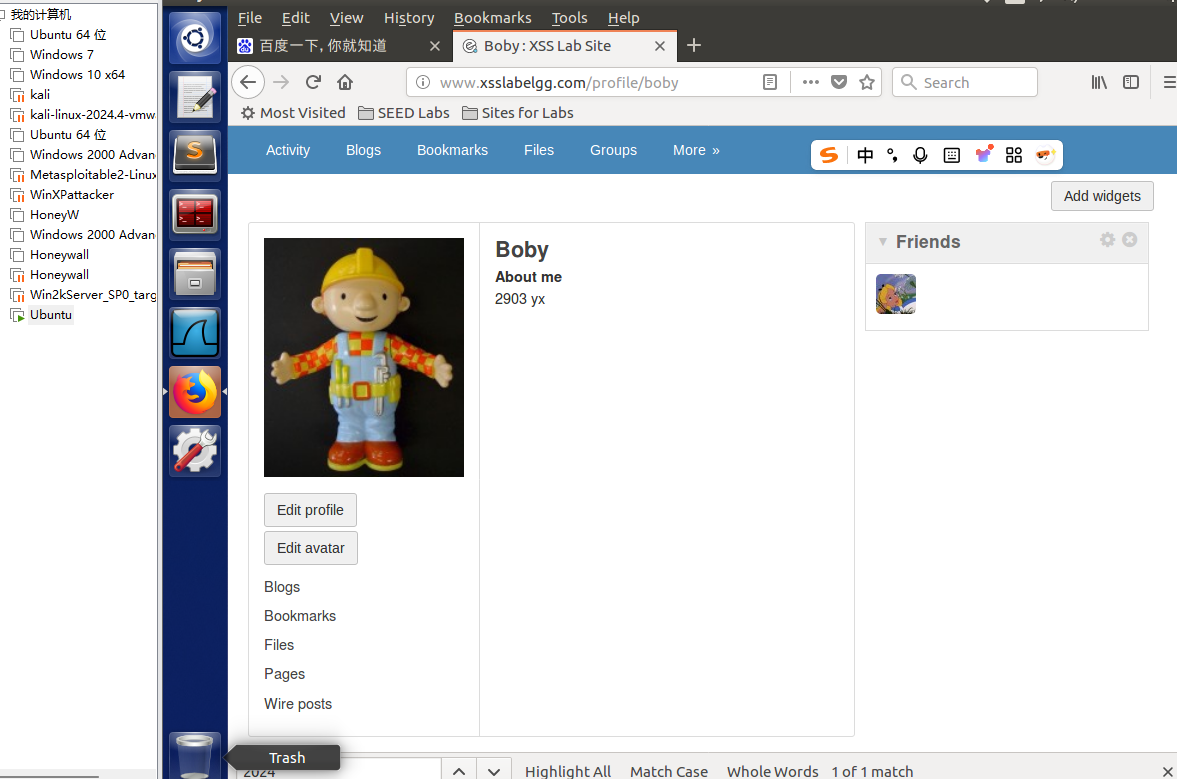This screenshot has height=779, width=1177.
Task: Show site information for xsslabelgg.com
Action: click(423, 83)
